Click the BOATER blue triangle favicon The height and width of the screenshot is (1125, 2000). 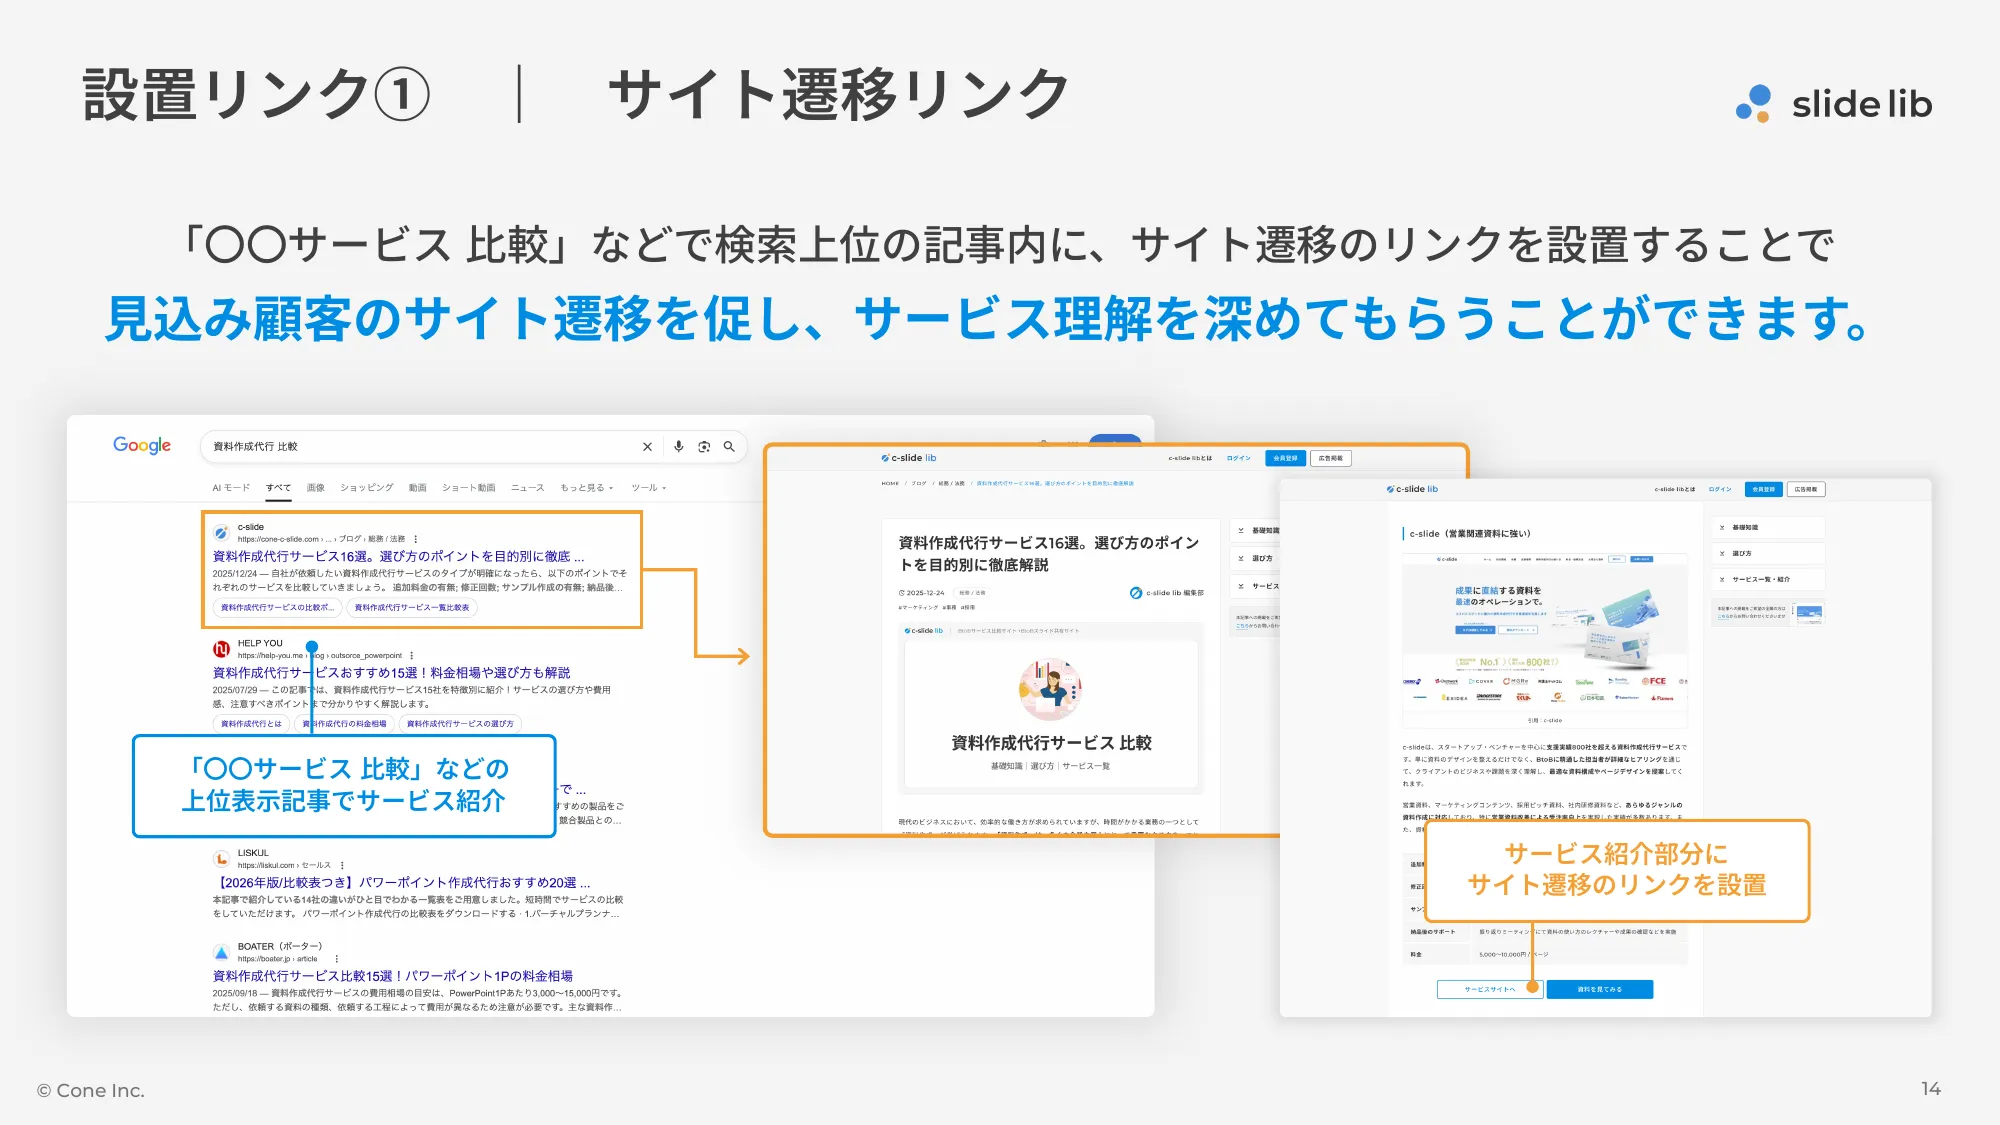[221, 952]
